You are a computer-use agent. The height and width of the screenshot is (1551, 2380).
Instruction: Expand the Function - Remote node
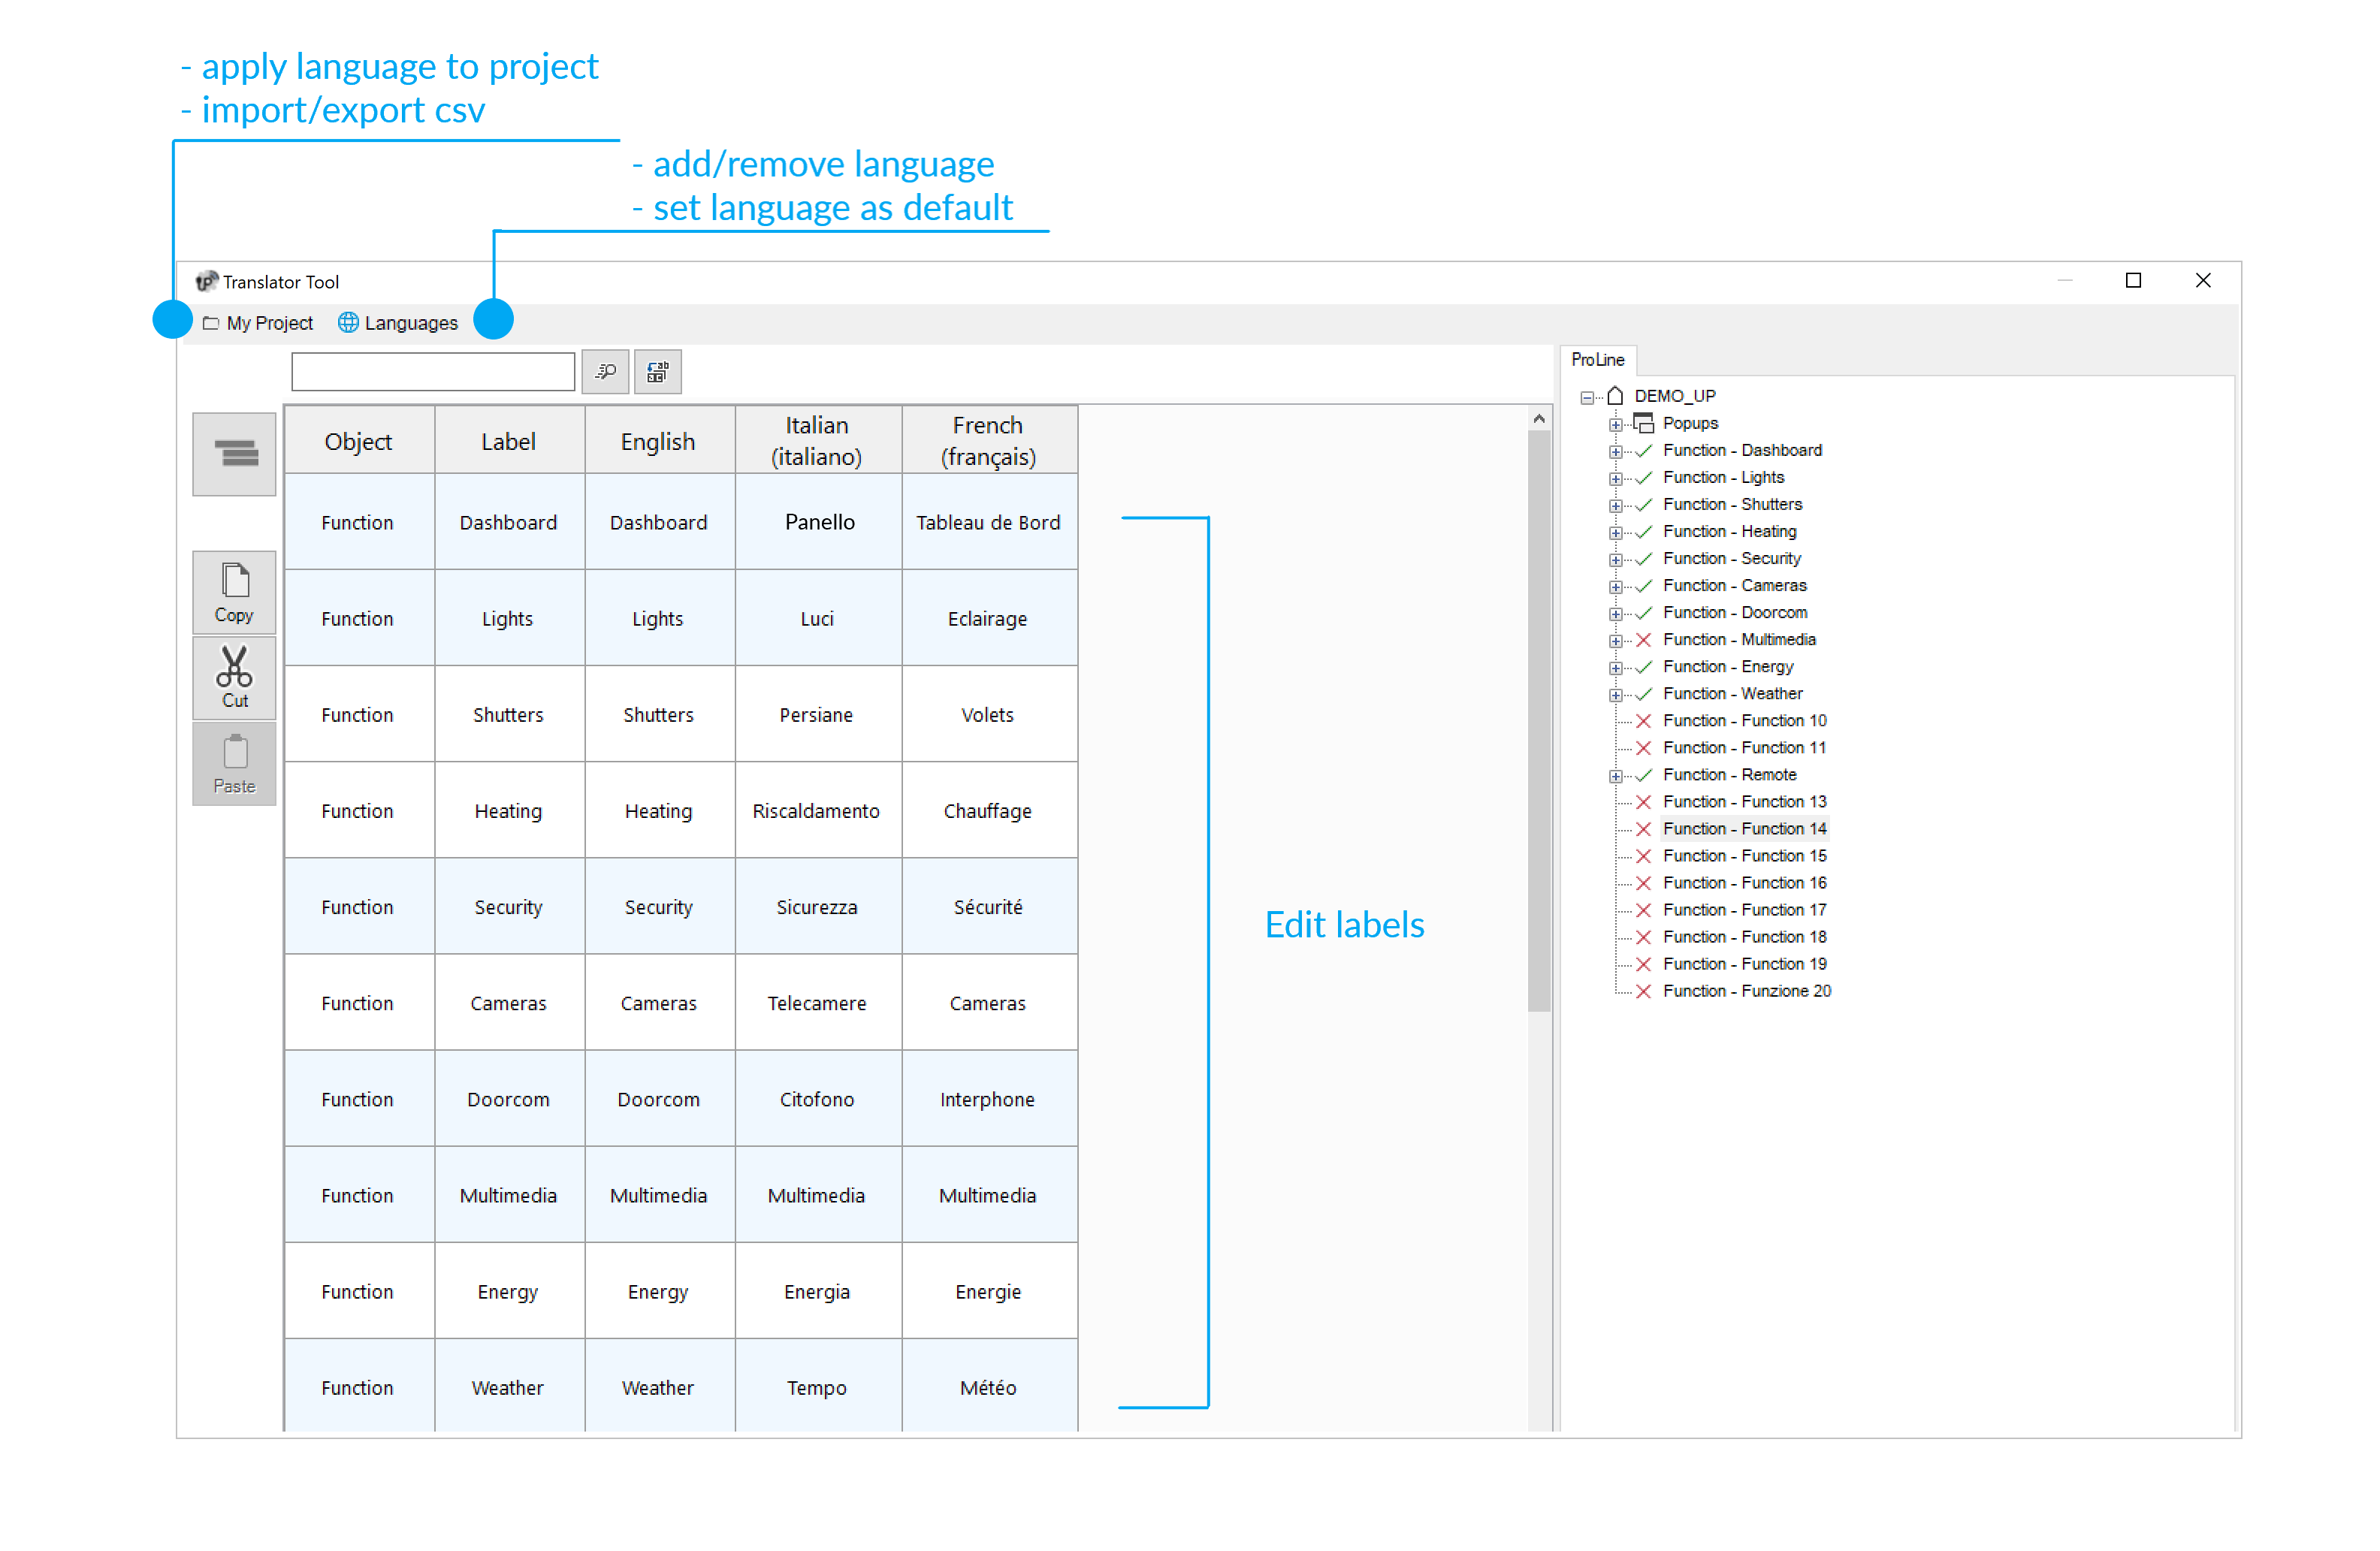click(1615, 776)
